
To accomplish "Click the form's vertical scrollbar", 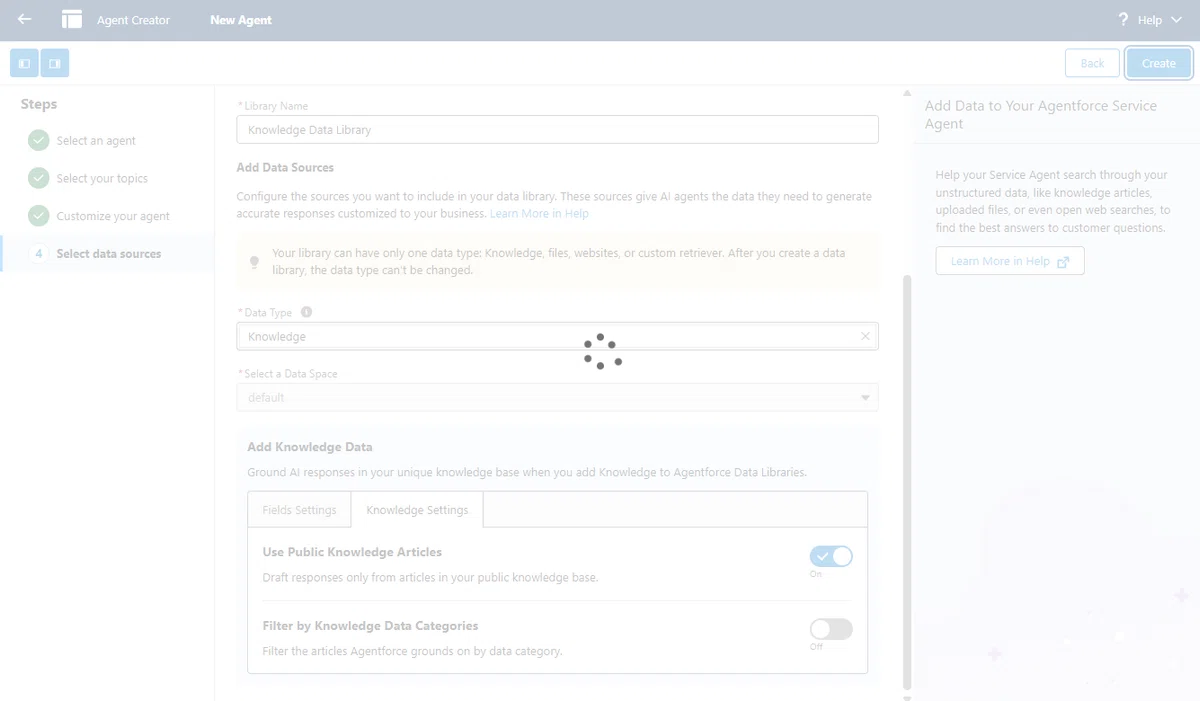I will pyautogui.click(x=907, y=482).
